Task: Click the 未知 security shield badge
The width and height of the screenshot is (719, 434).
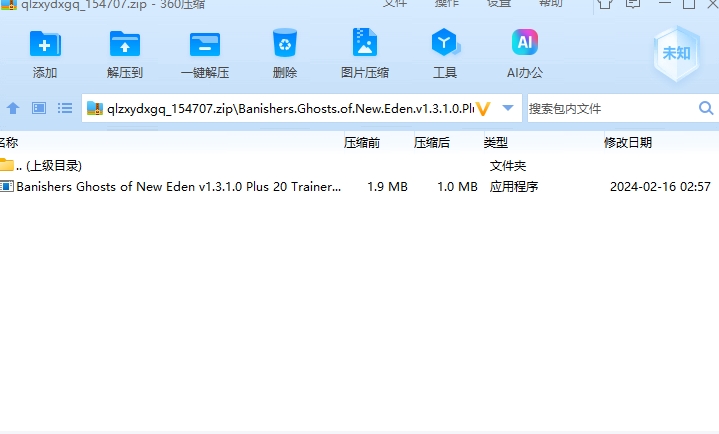Action: 676,54
